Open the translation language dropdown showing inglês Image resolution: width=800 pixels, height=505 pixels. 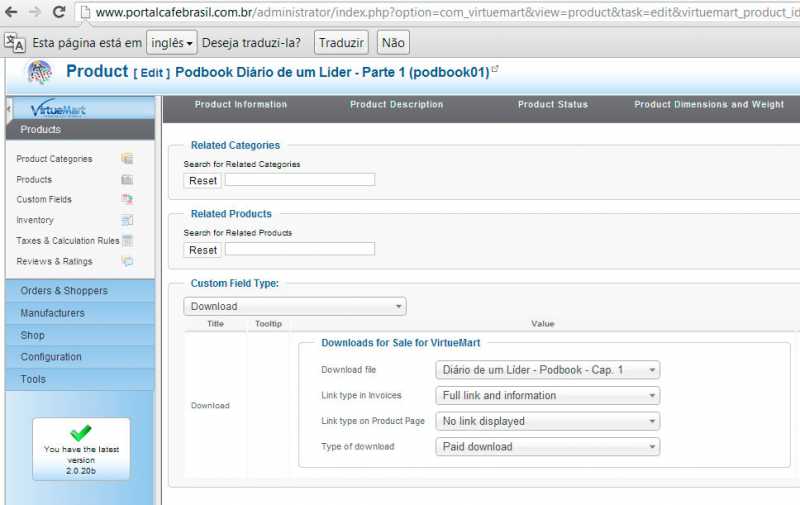(x=171, y=43)
